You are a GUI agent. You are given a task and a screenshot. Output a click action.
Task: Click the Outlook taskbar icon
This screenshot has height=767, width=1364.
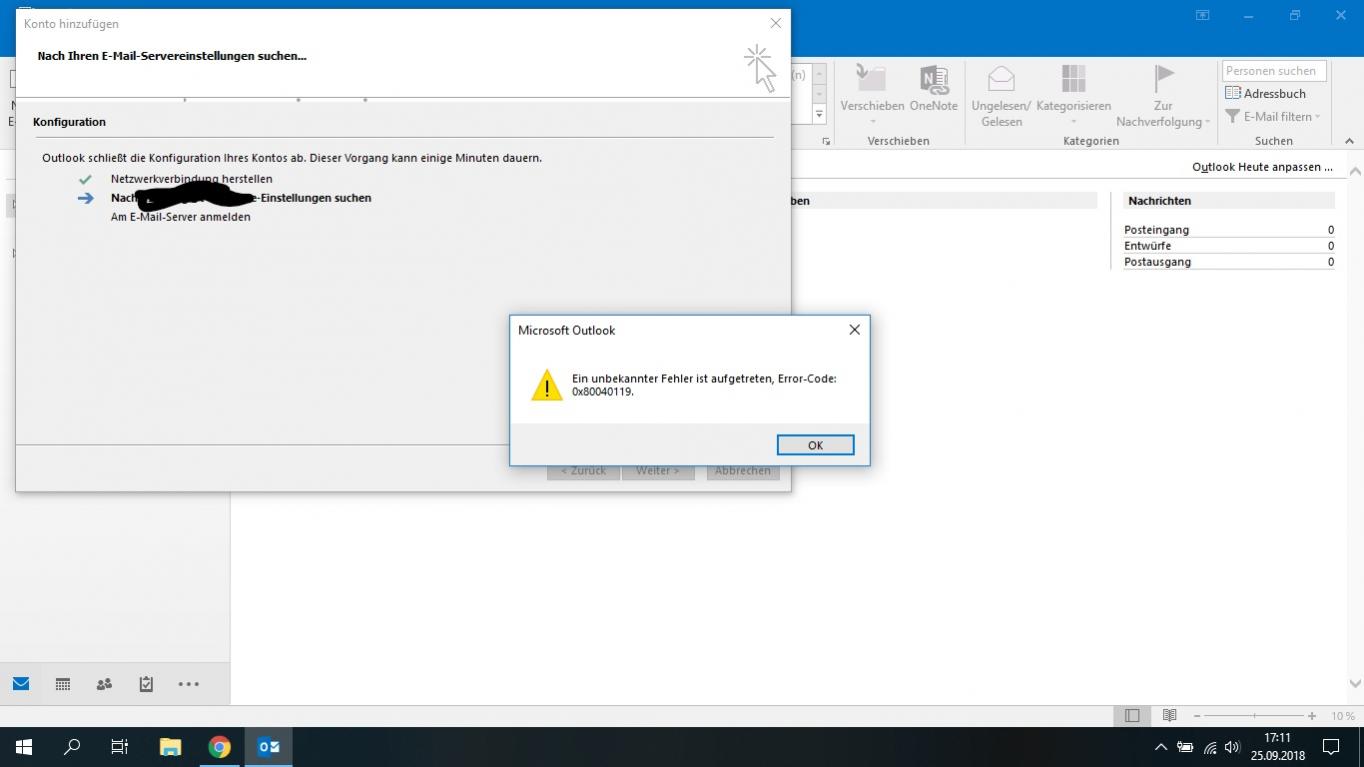click(x=268, y=747)
